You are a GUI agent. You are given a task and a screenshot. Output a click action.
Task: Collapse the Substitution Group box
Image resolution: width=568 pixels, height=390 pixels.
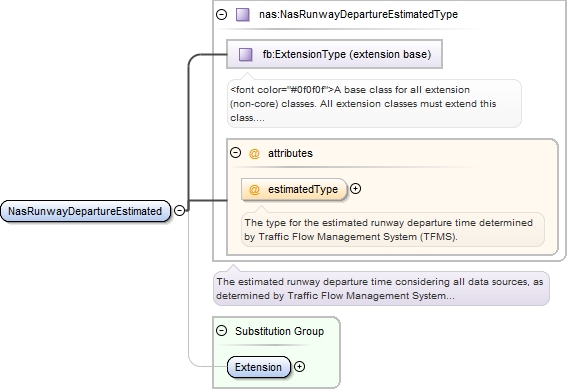(x=221, y=330)
